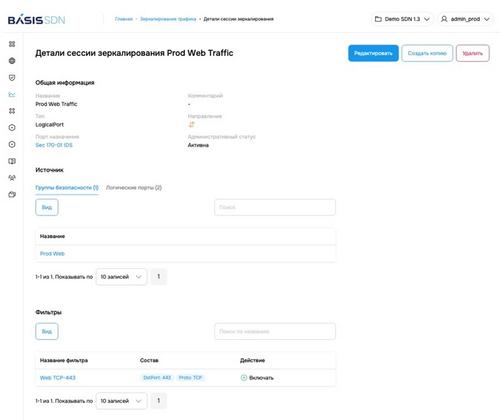Open the Sec 170-01 IDS destination port link
This screenshot has width=500, height=420.
point(54,145)
